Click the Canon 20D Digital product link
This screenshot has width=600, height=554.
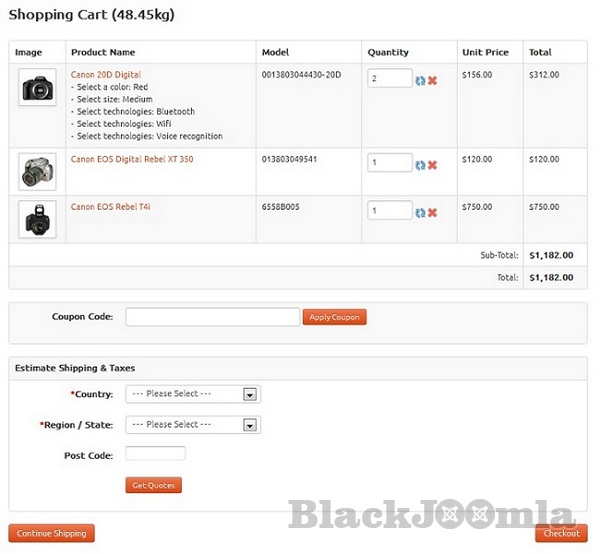coord(106,75)
